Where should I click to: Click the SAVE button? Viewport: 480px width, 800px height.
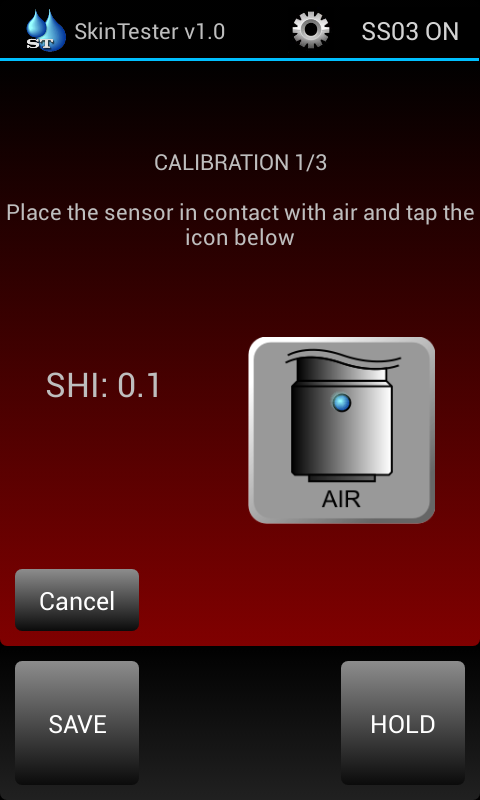[x=77, y=723]
